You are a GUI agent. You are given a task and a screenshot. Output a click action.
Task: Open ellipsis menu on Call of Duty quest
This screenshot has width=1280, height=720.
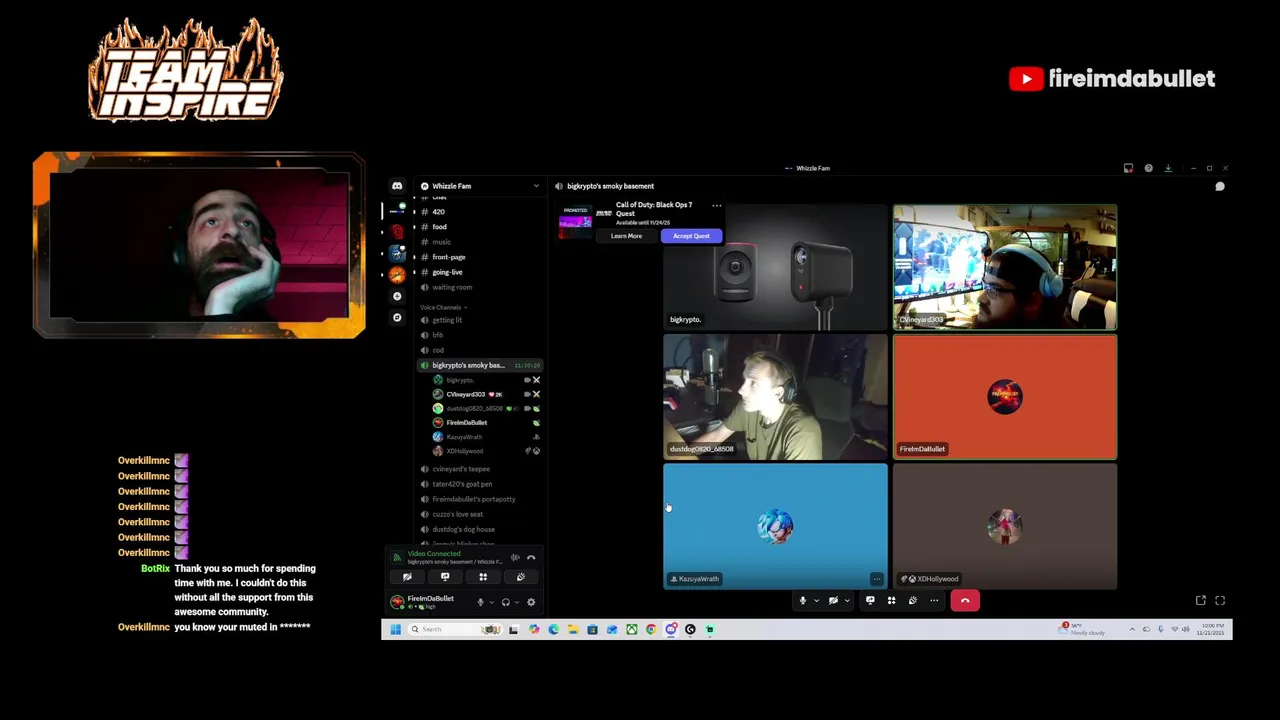point(716,206)
